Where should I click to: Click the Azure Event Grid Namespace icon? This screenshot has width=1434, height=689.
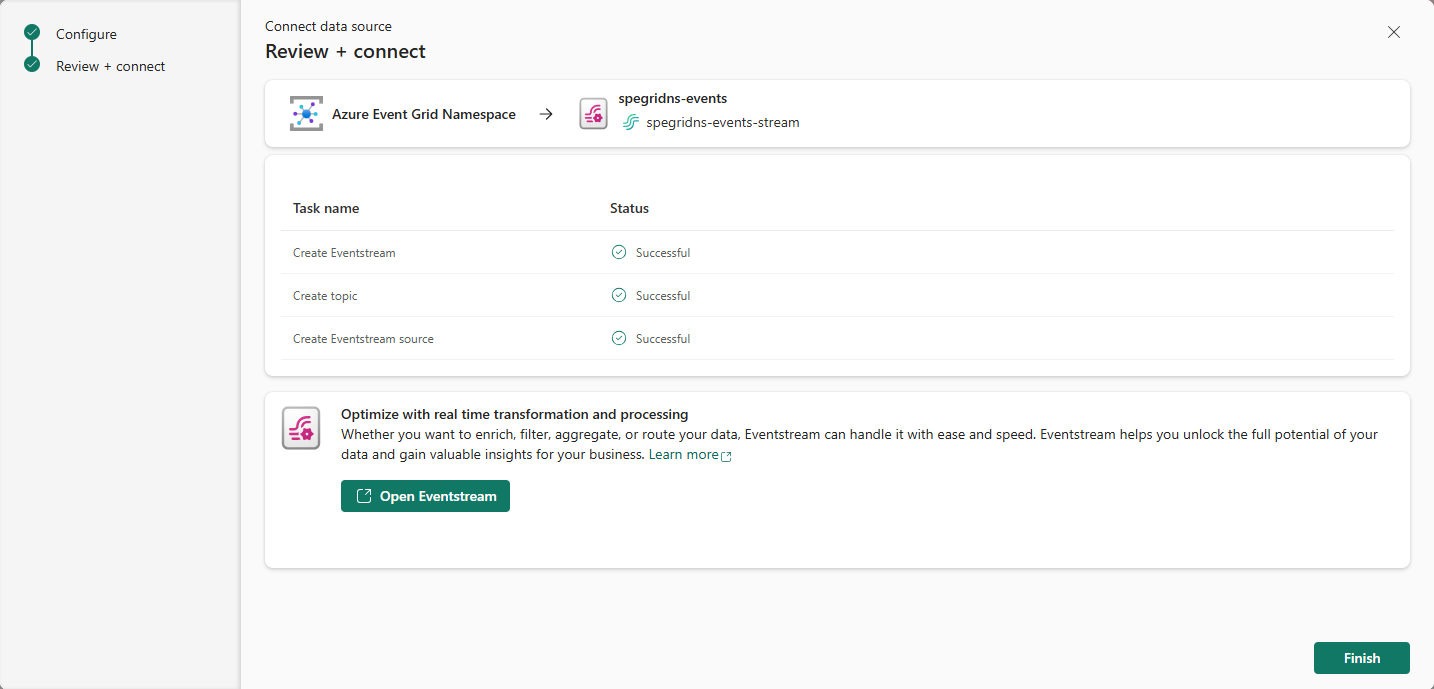coord(306,114)
